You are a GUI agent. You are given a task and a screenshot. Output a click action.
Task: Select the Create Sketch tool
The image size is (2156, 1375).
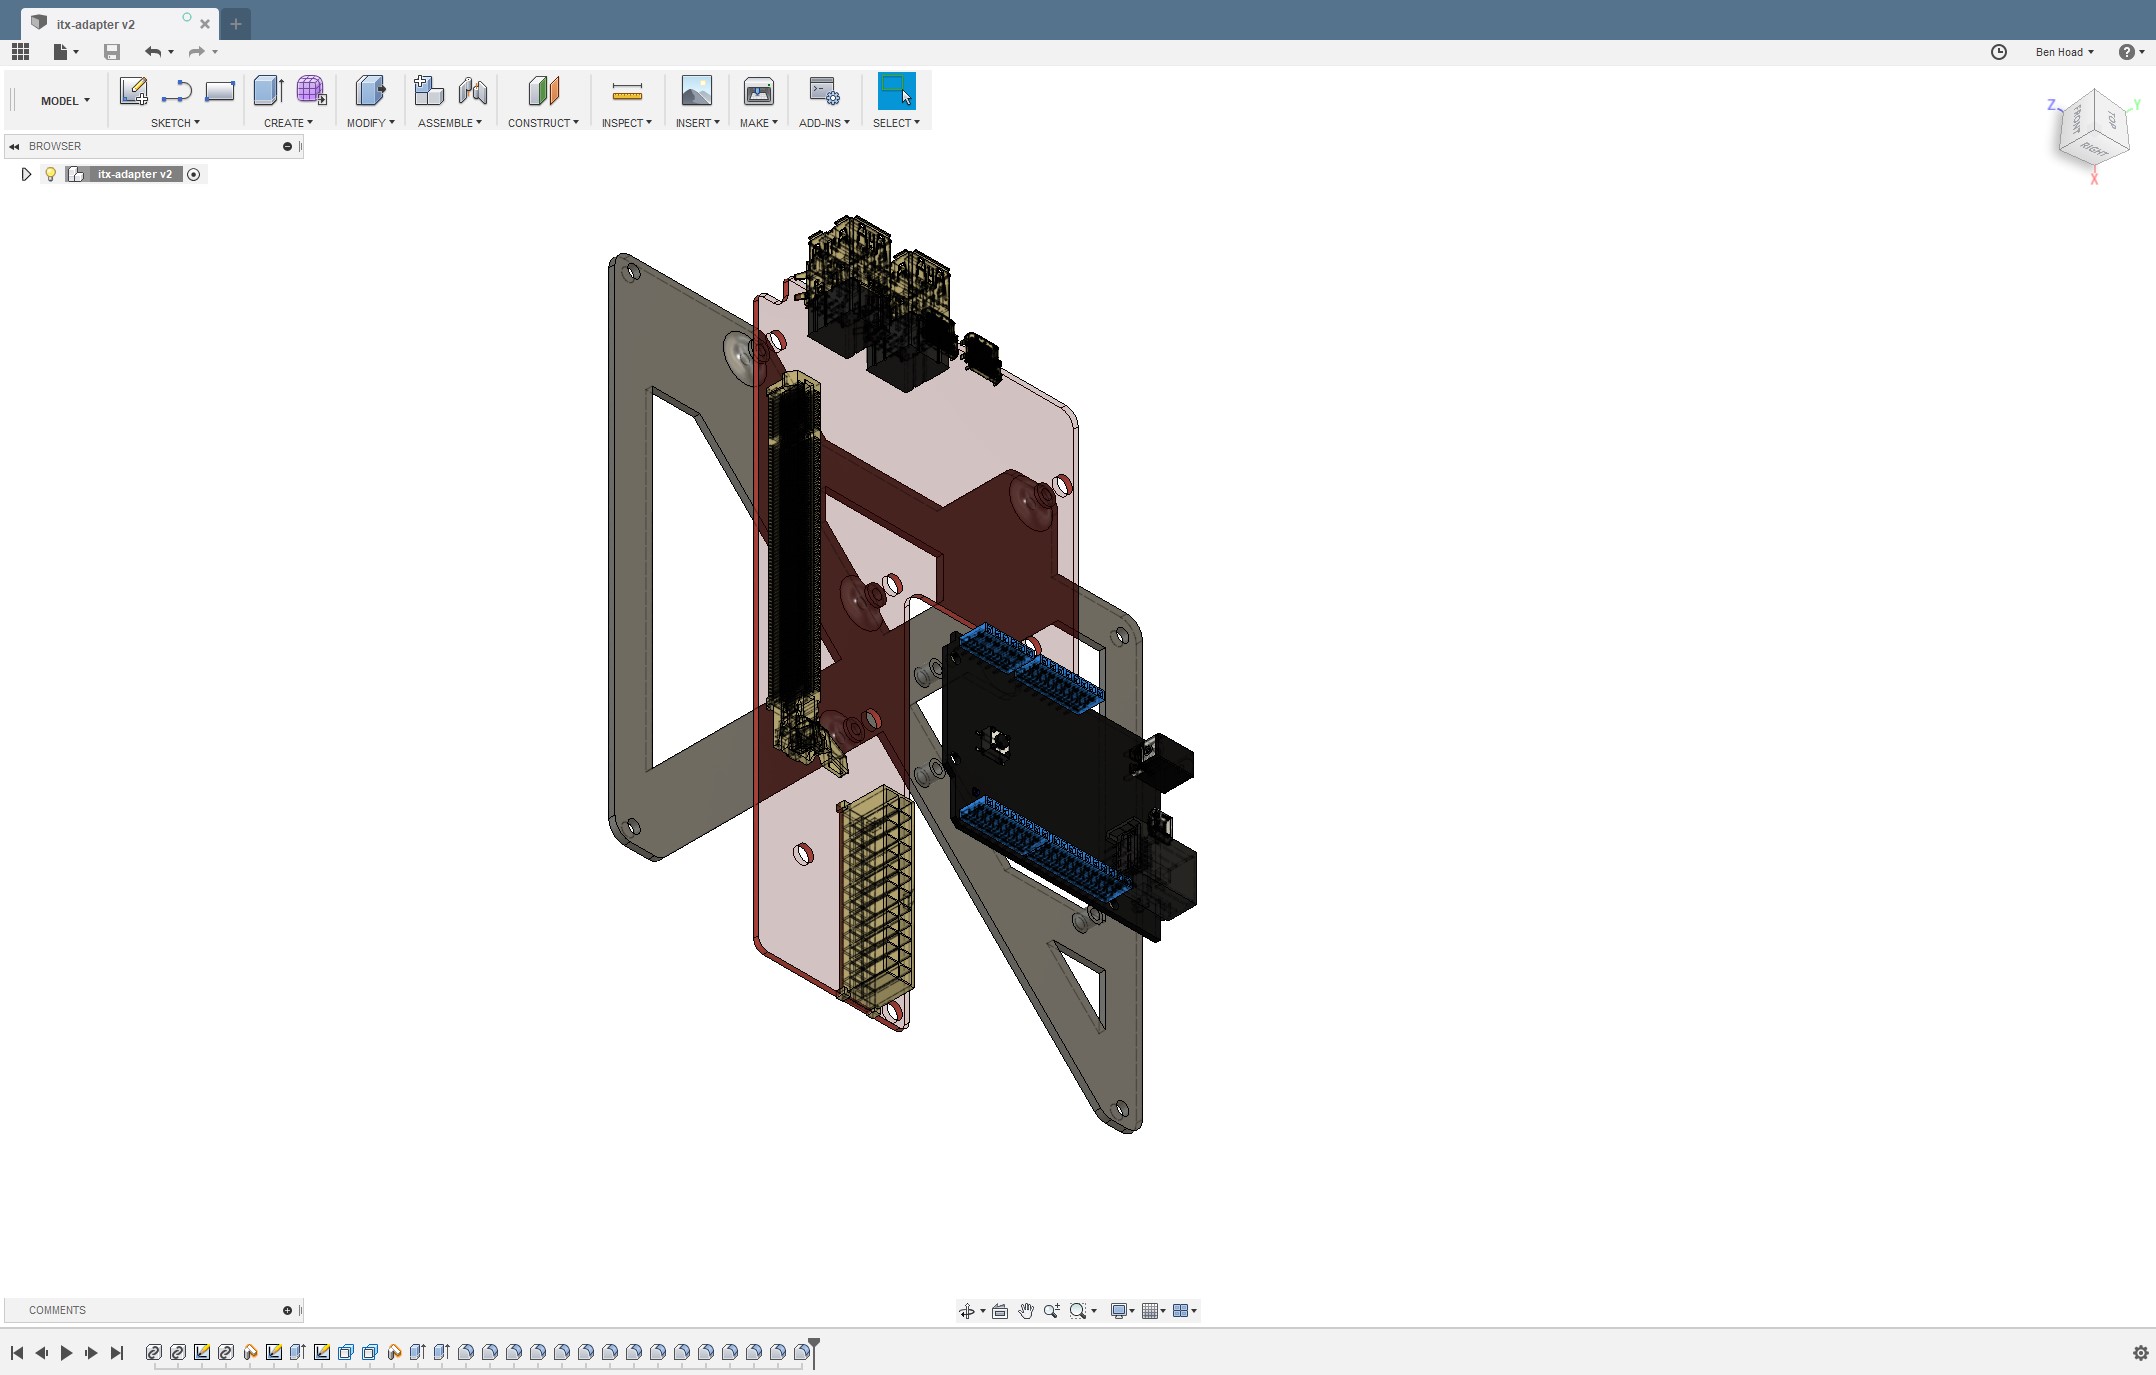coord(133,91)
